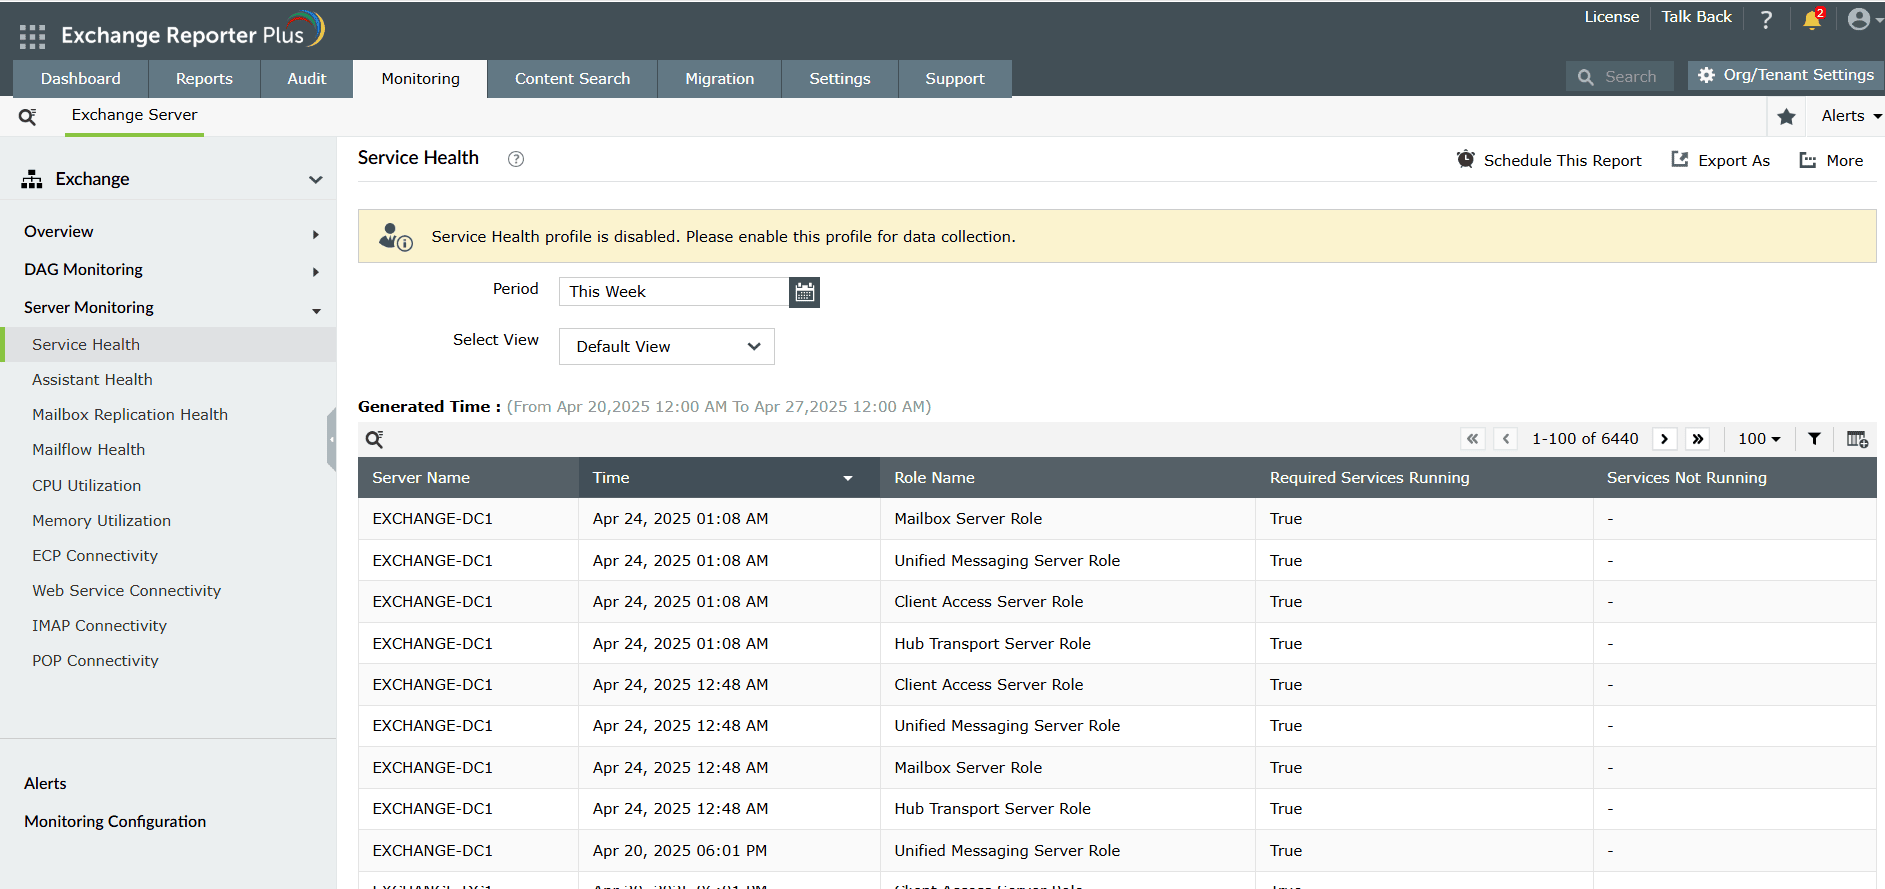
Task: Open Memory Utilization report
Action: pos(102,521)
